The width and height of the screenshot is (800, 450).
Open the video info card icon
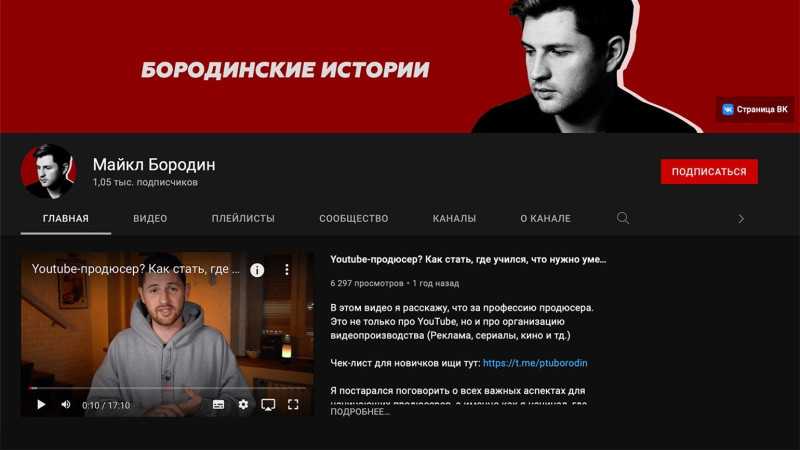click(x=257, y=270)
